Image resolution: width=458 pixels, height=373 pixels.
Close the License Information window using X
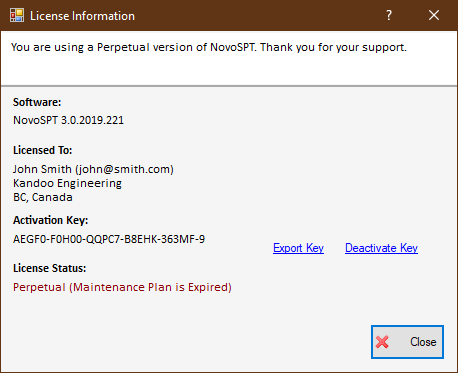click(434, 15)
